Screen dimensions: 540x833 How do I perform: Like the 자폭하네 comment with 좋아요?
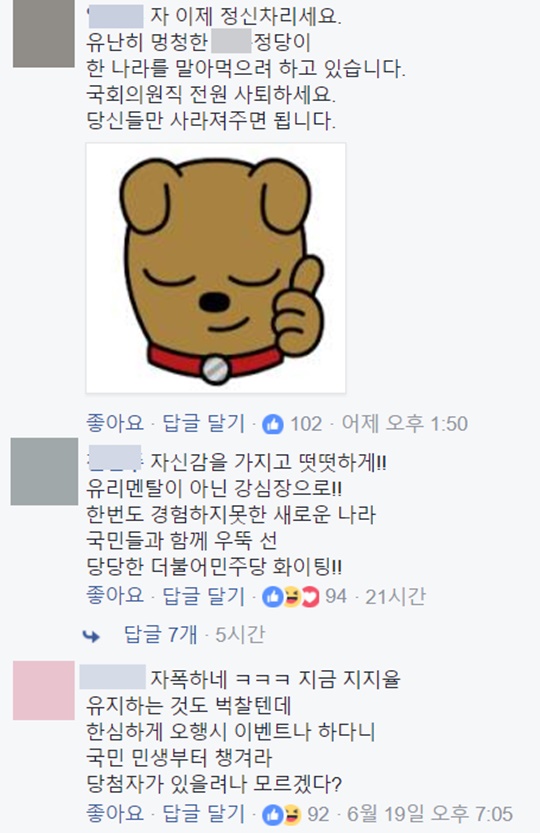tap(115, 813)
